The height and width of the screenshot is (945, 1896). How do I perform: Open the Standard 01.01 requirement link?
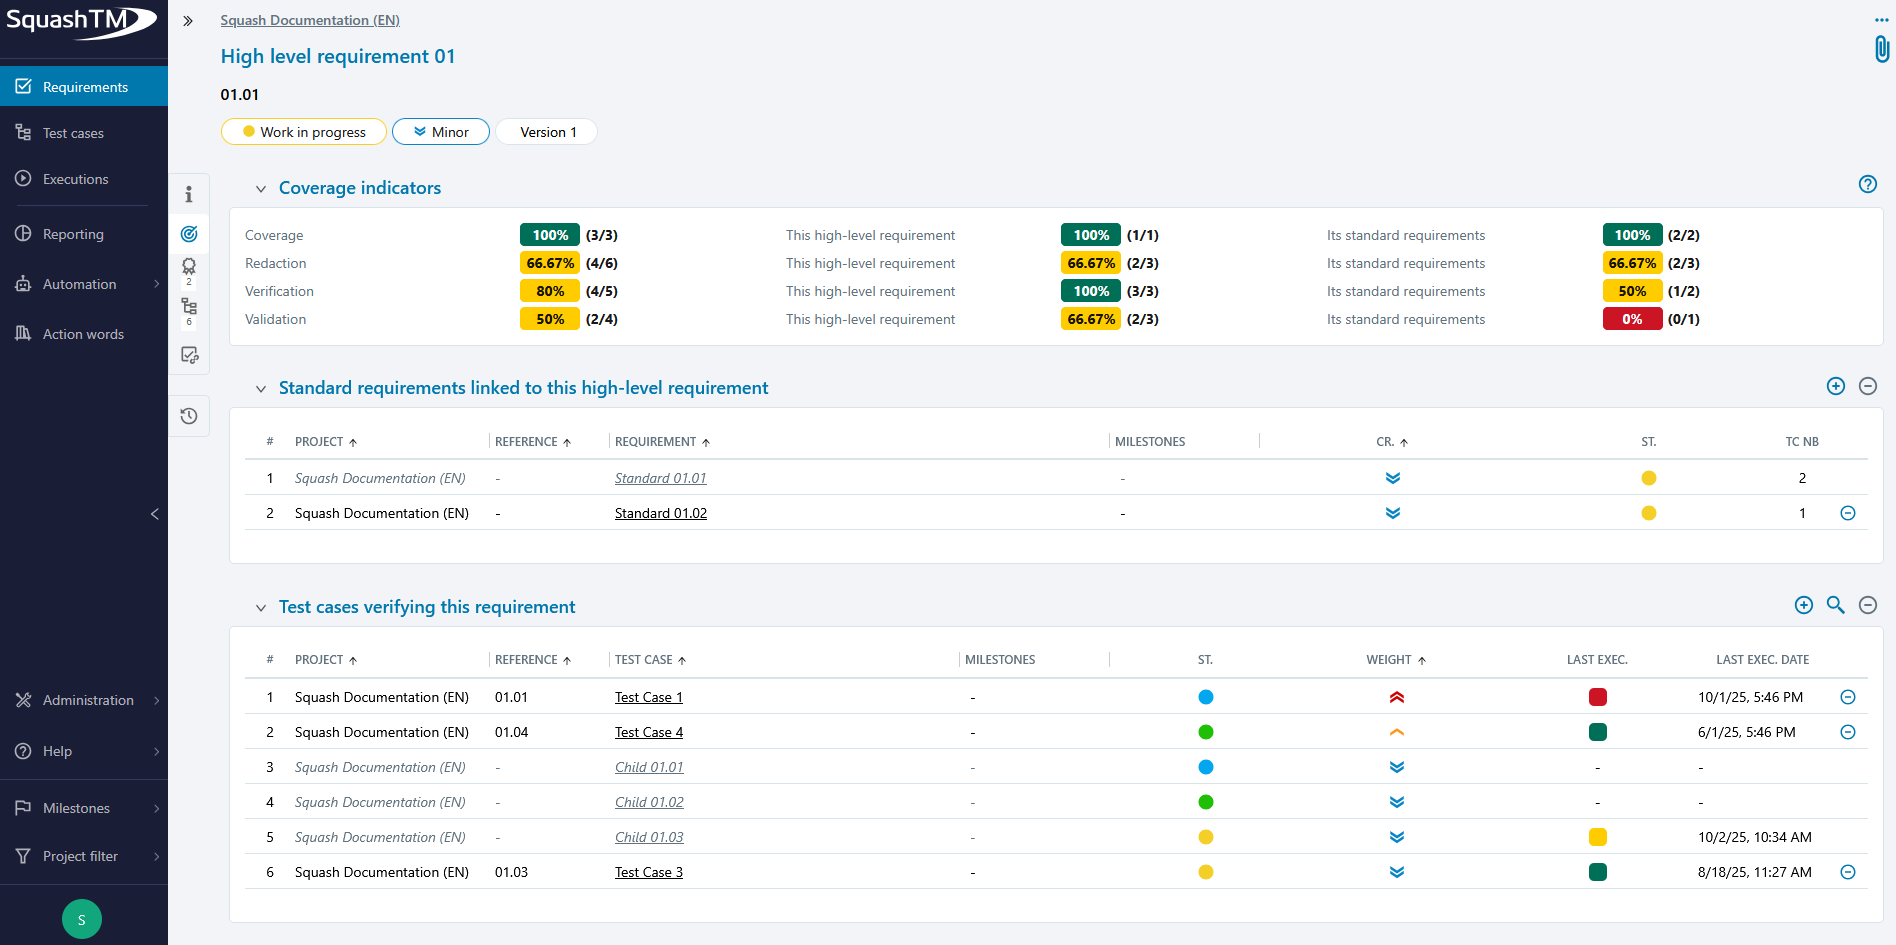pos(660,478)
